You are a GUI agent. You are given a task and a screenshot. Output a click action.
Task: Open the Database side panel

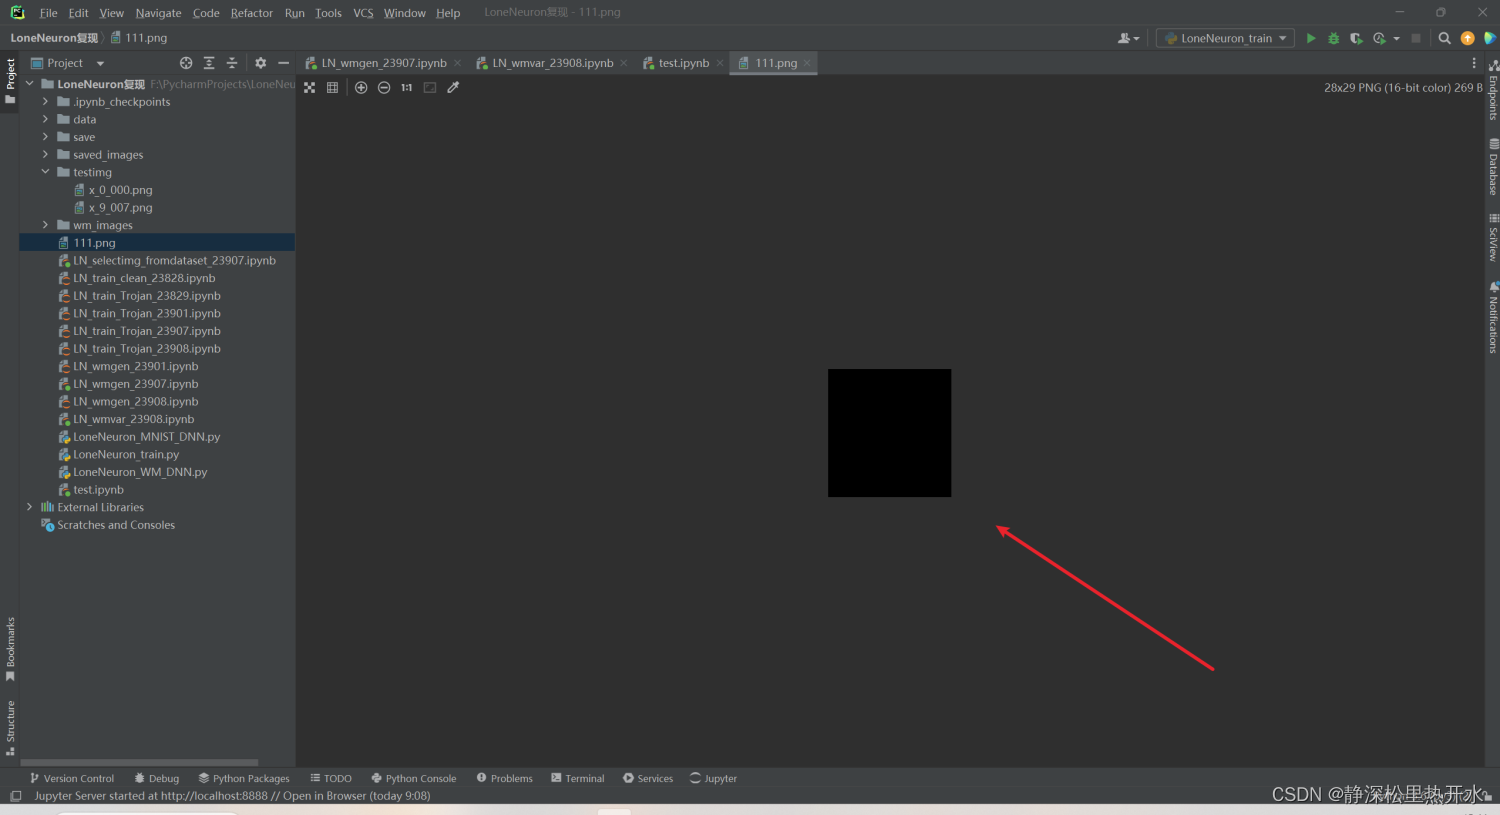click(x=1493, y=167)
